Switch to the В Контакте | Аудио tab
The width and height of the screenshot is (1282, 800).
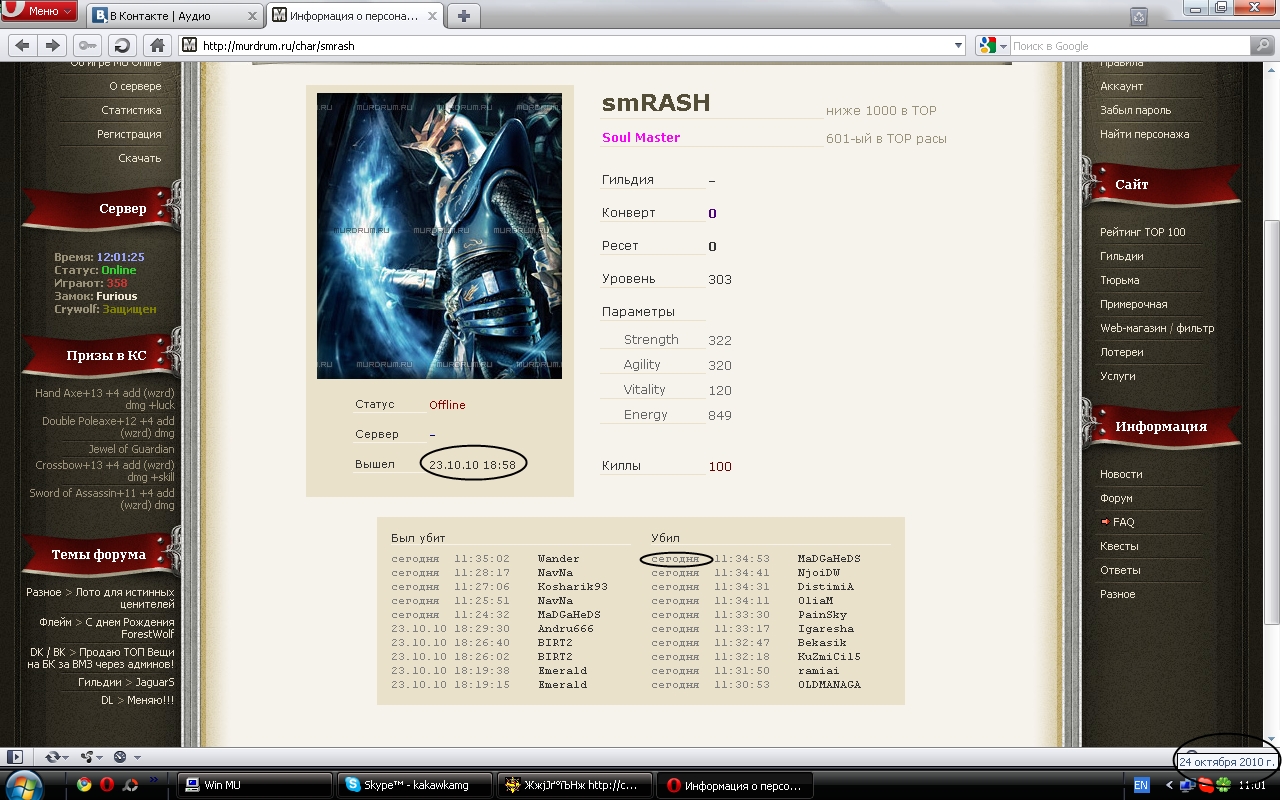click(x=175, y=16)
